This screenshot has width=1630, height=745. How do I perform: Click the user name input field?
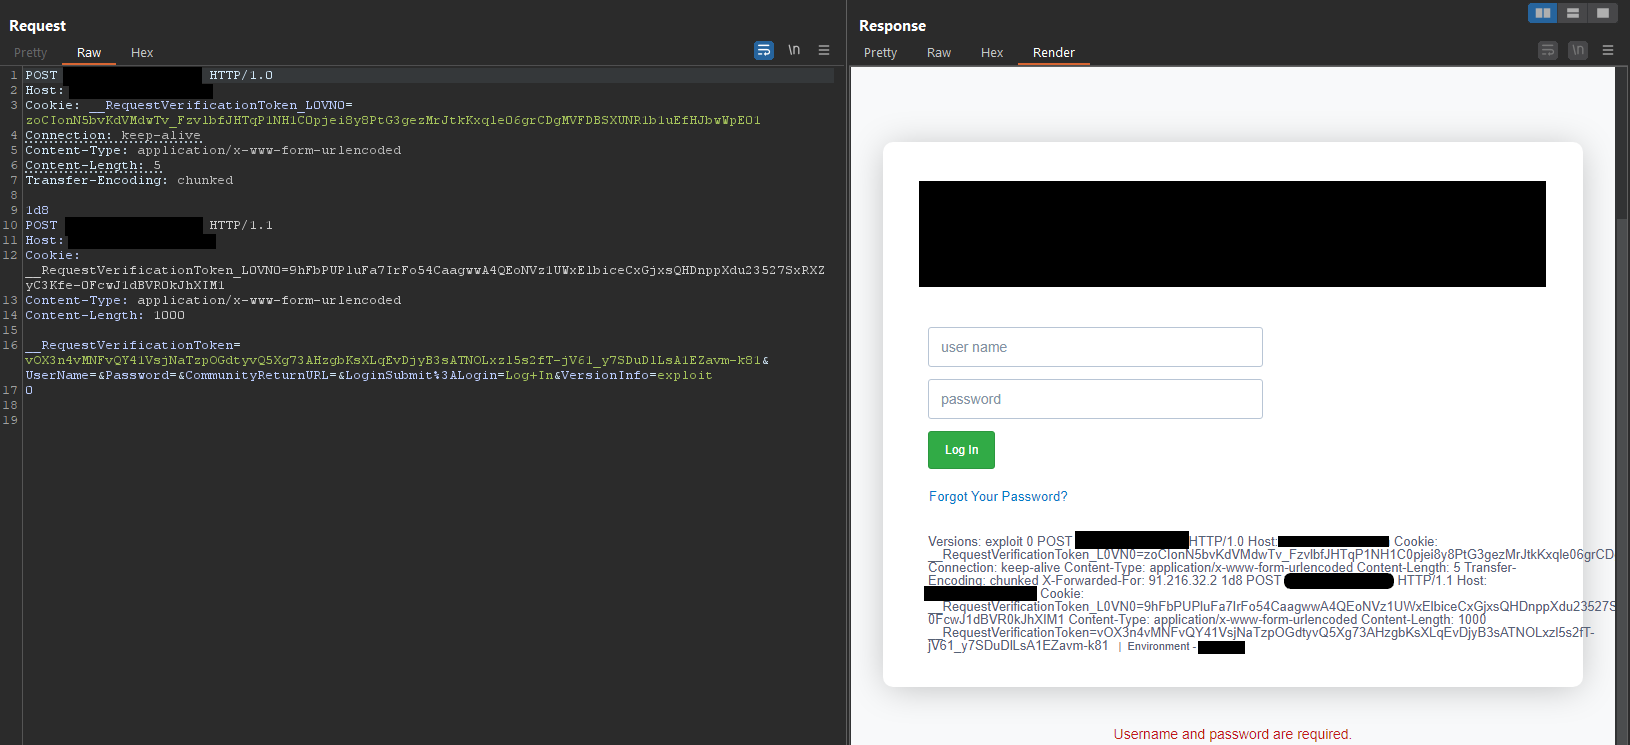pyautogui.click(x=1095, y=347)
